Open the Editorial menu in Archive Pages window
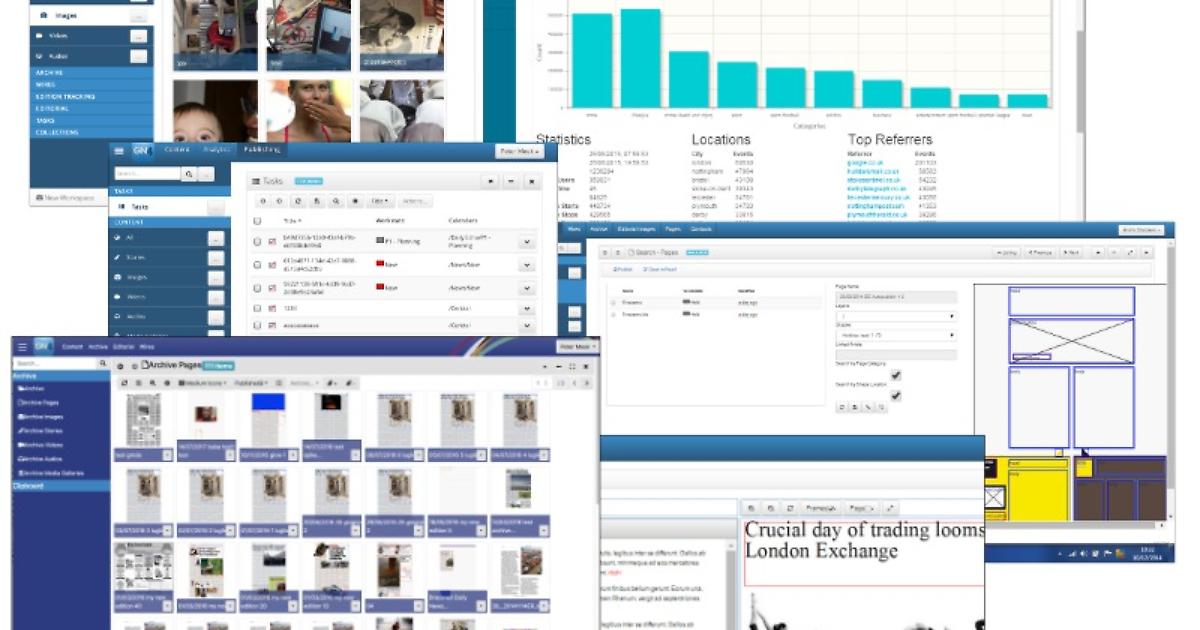The width and height of the screenshot is (1200, 630). click(124, 346)
